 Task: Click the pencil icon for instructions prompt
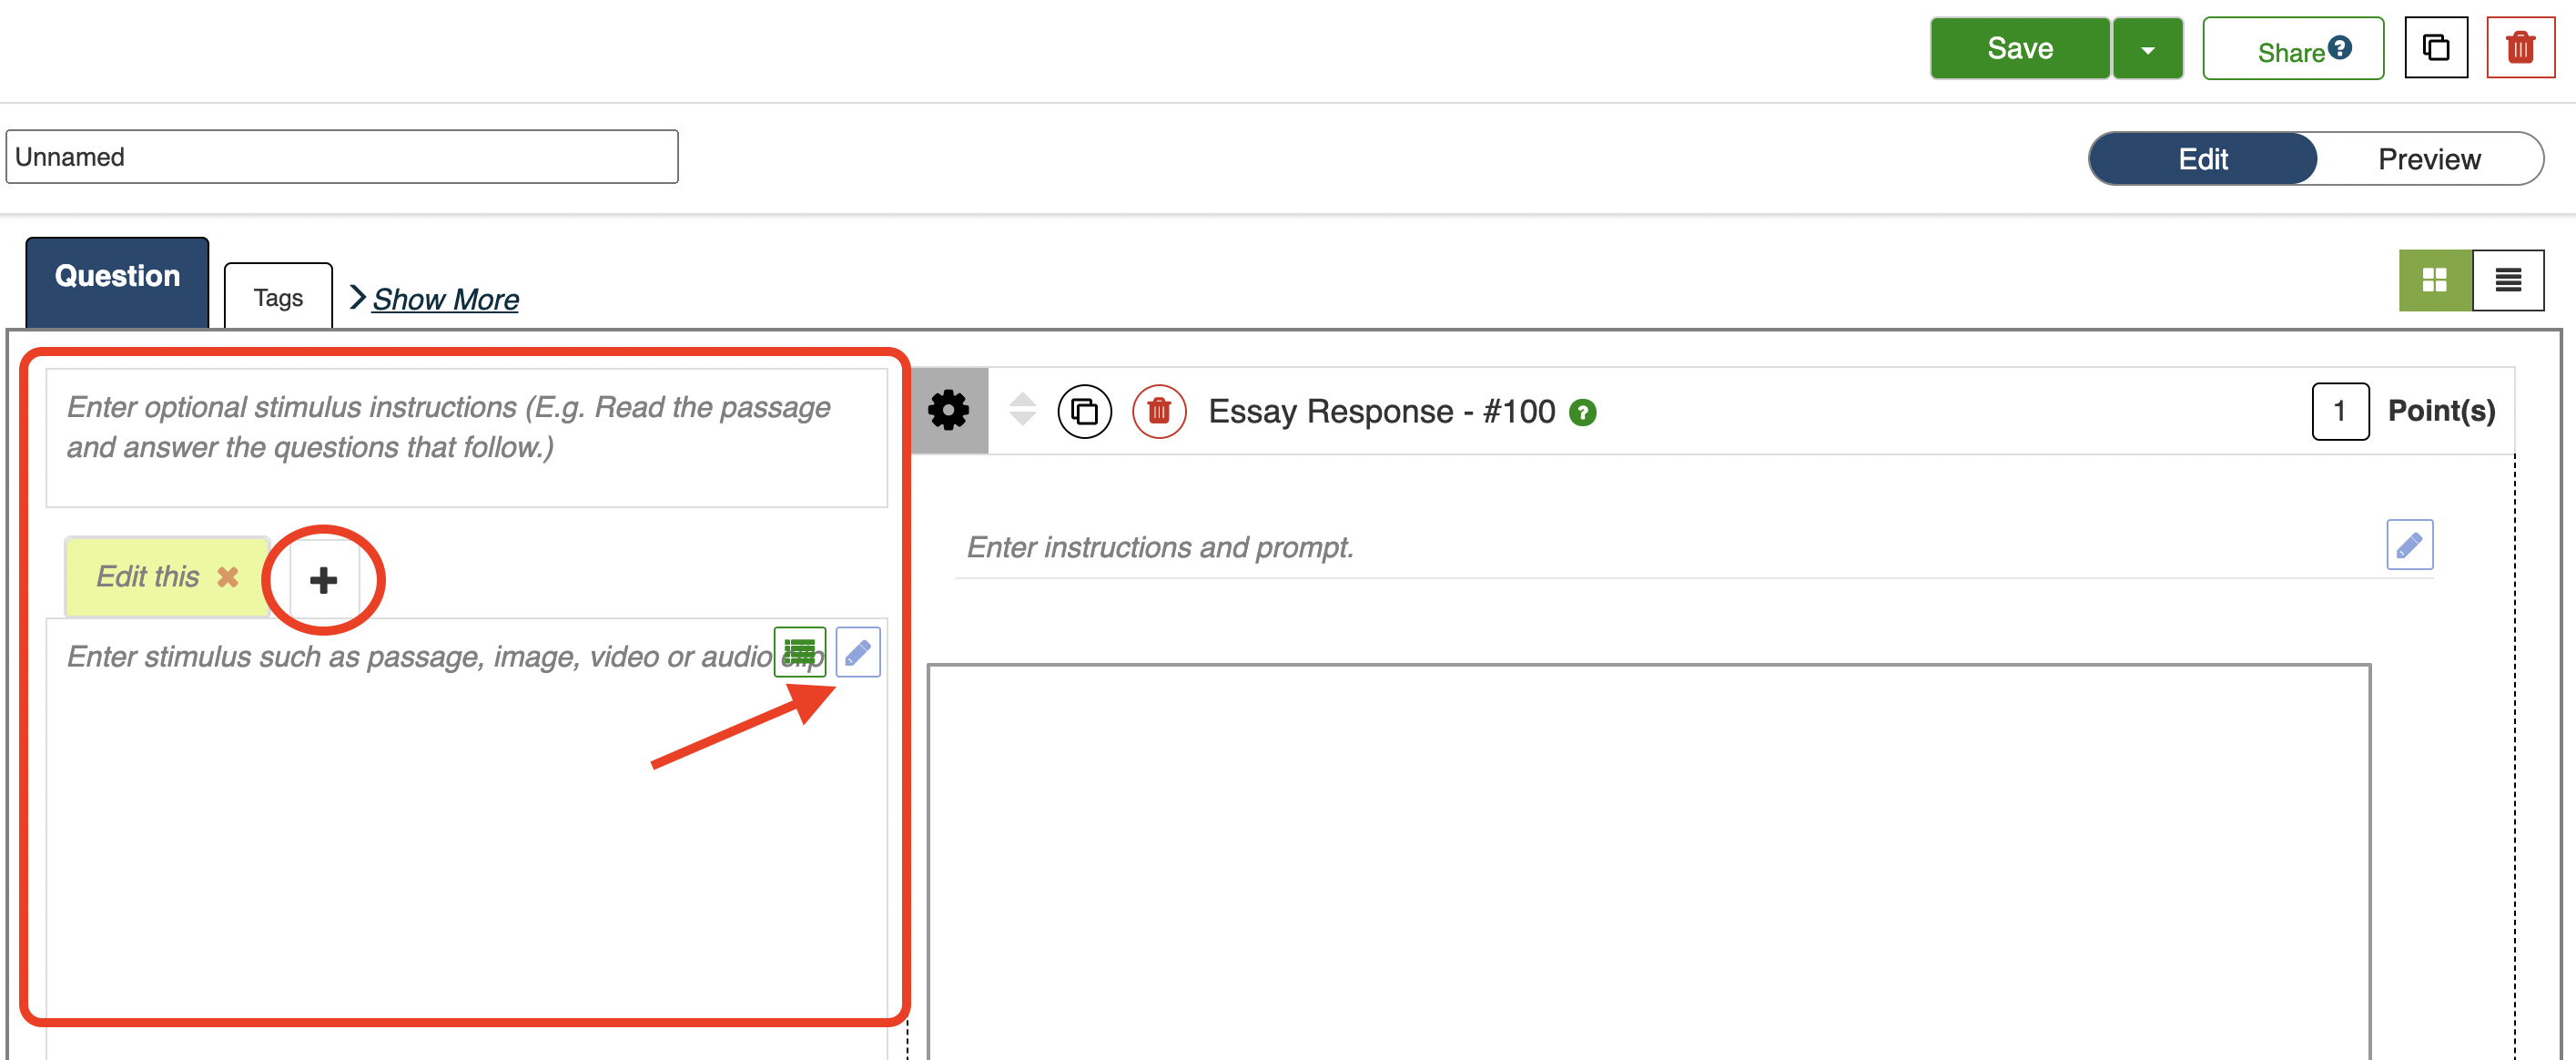[2409, 545]
